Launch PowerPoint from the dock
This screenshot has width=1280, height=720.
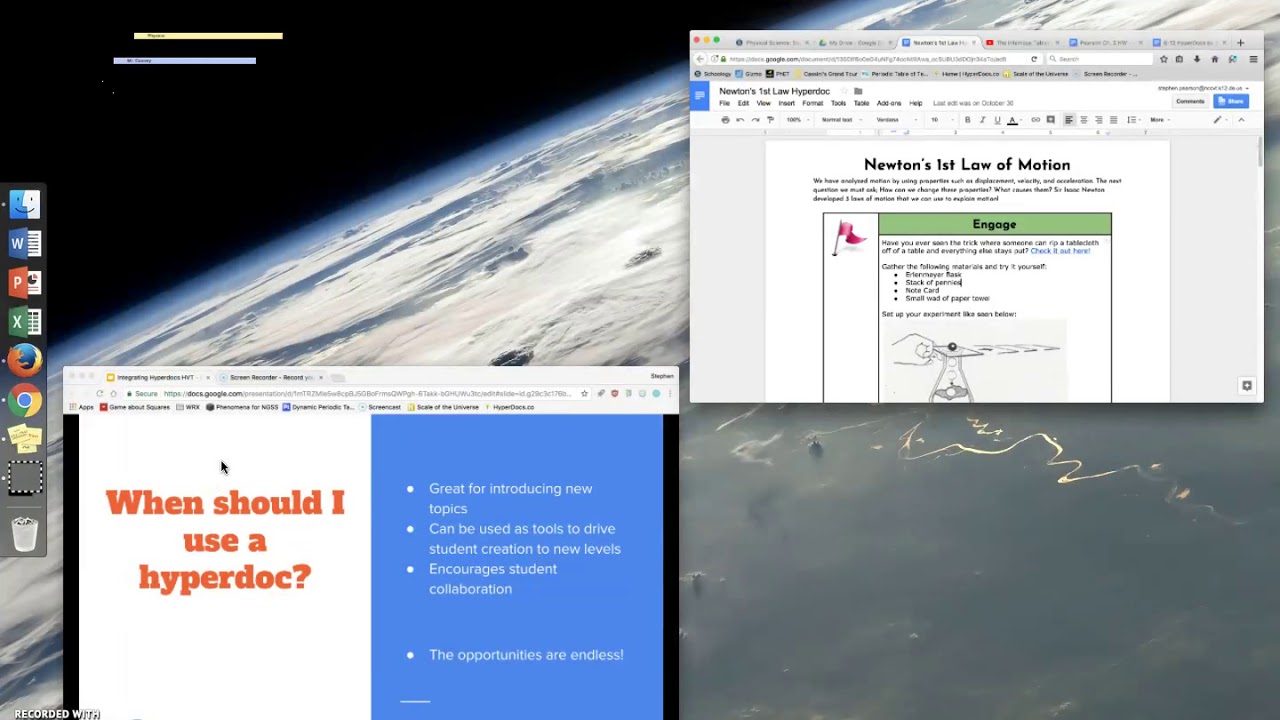click(x=25, y=283)
